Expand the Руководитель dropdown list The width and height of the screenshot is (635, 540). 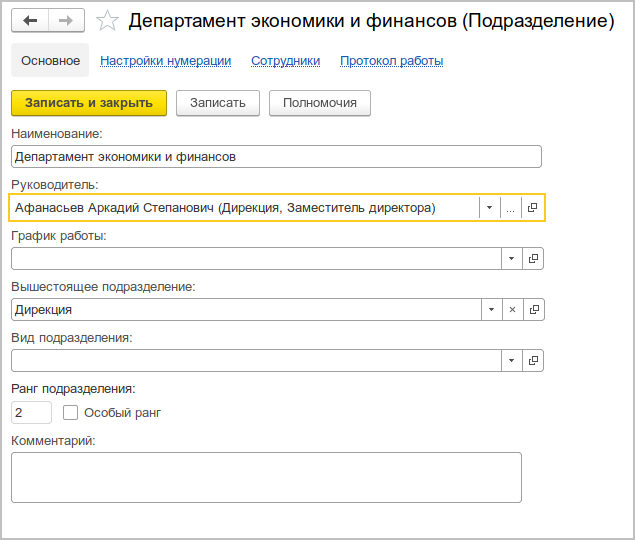[489, 208]
